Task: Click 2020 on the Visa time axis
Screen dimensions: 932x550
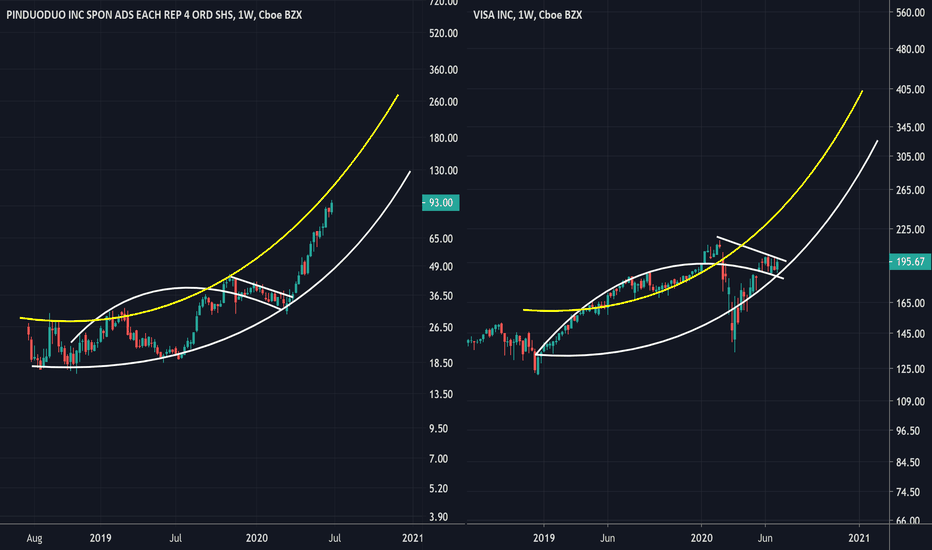Action: 701,538
